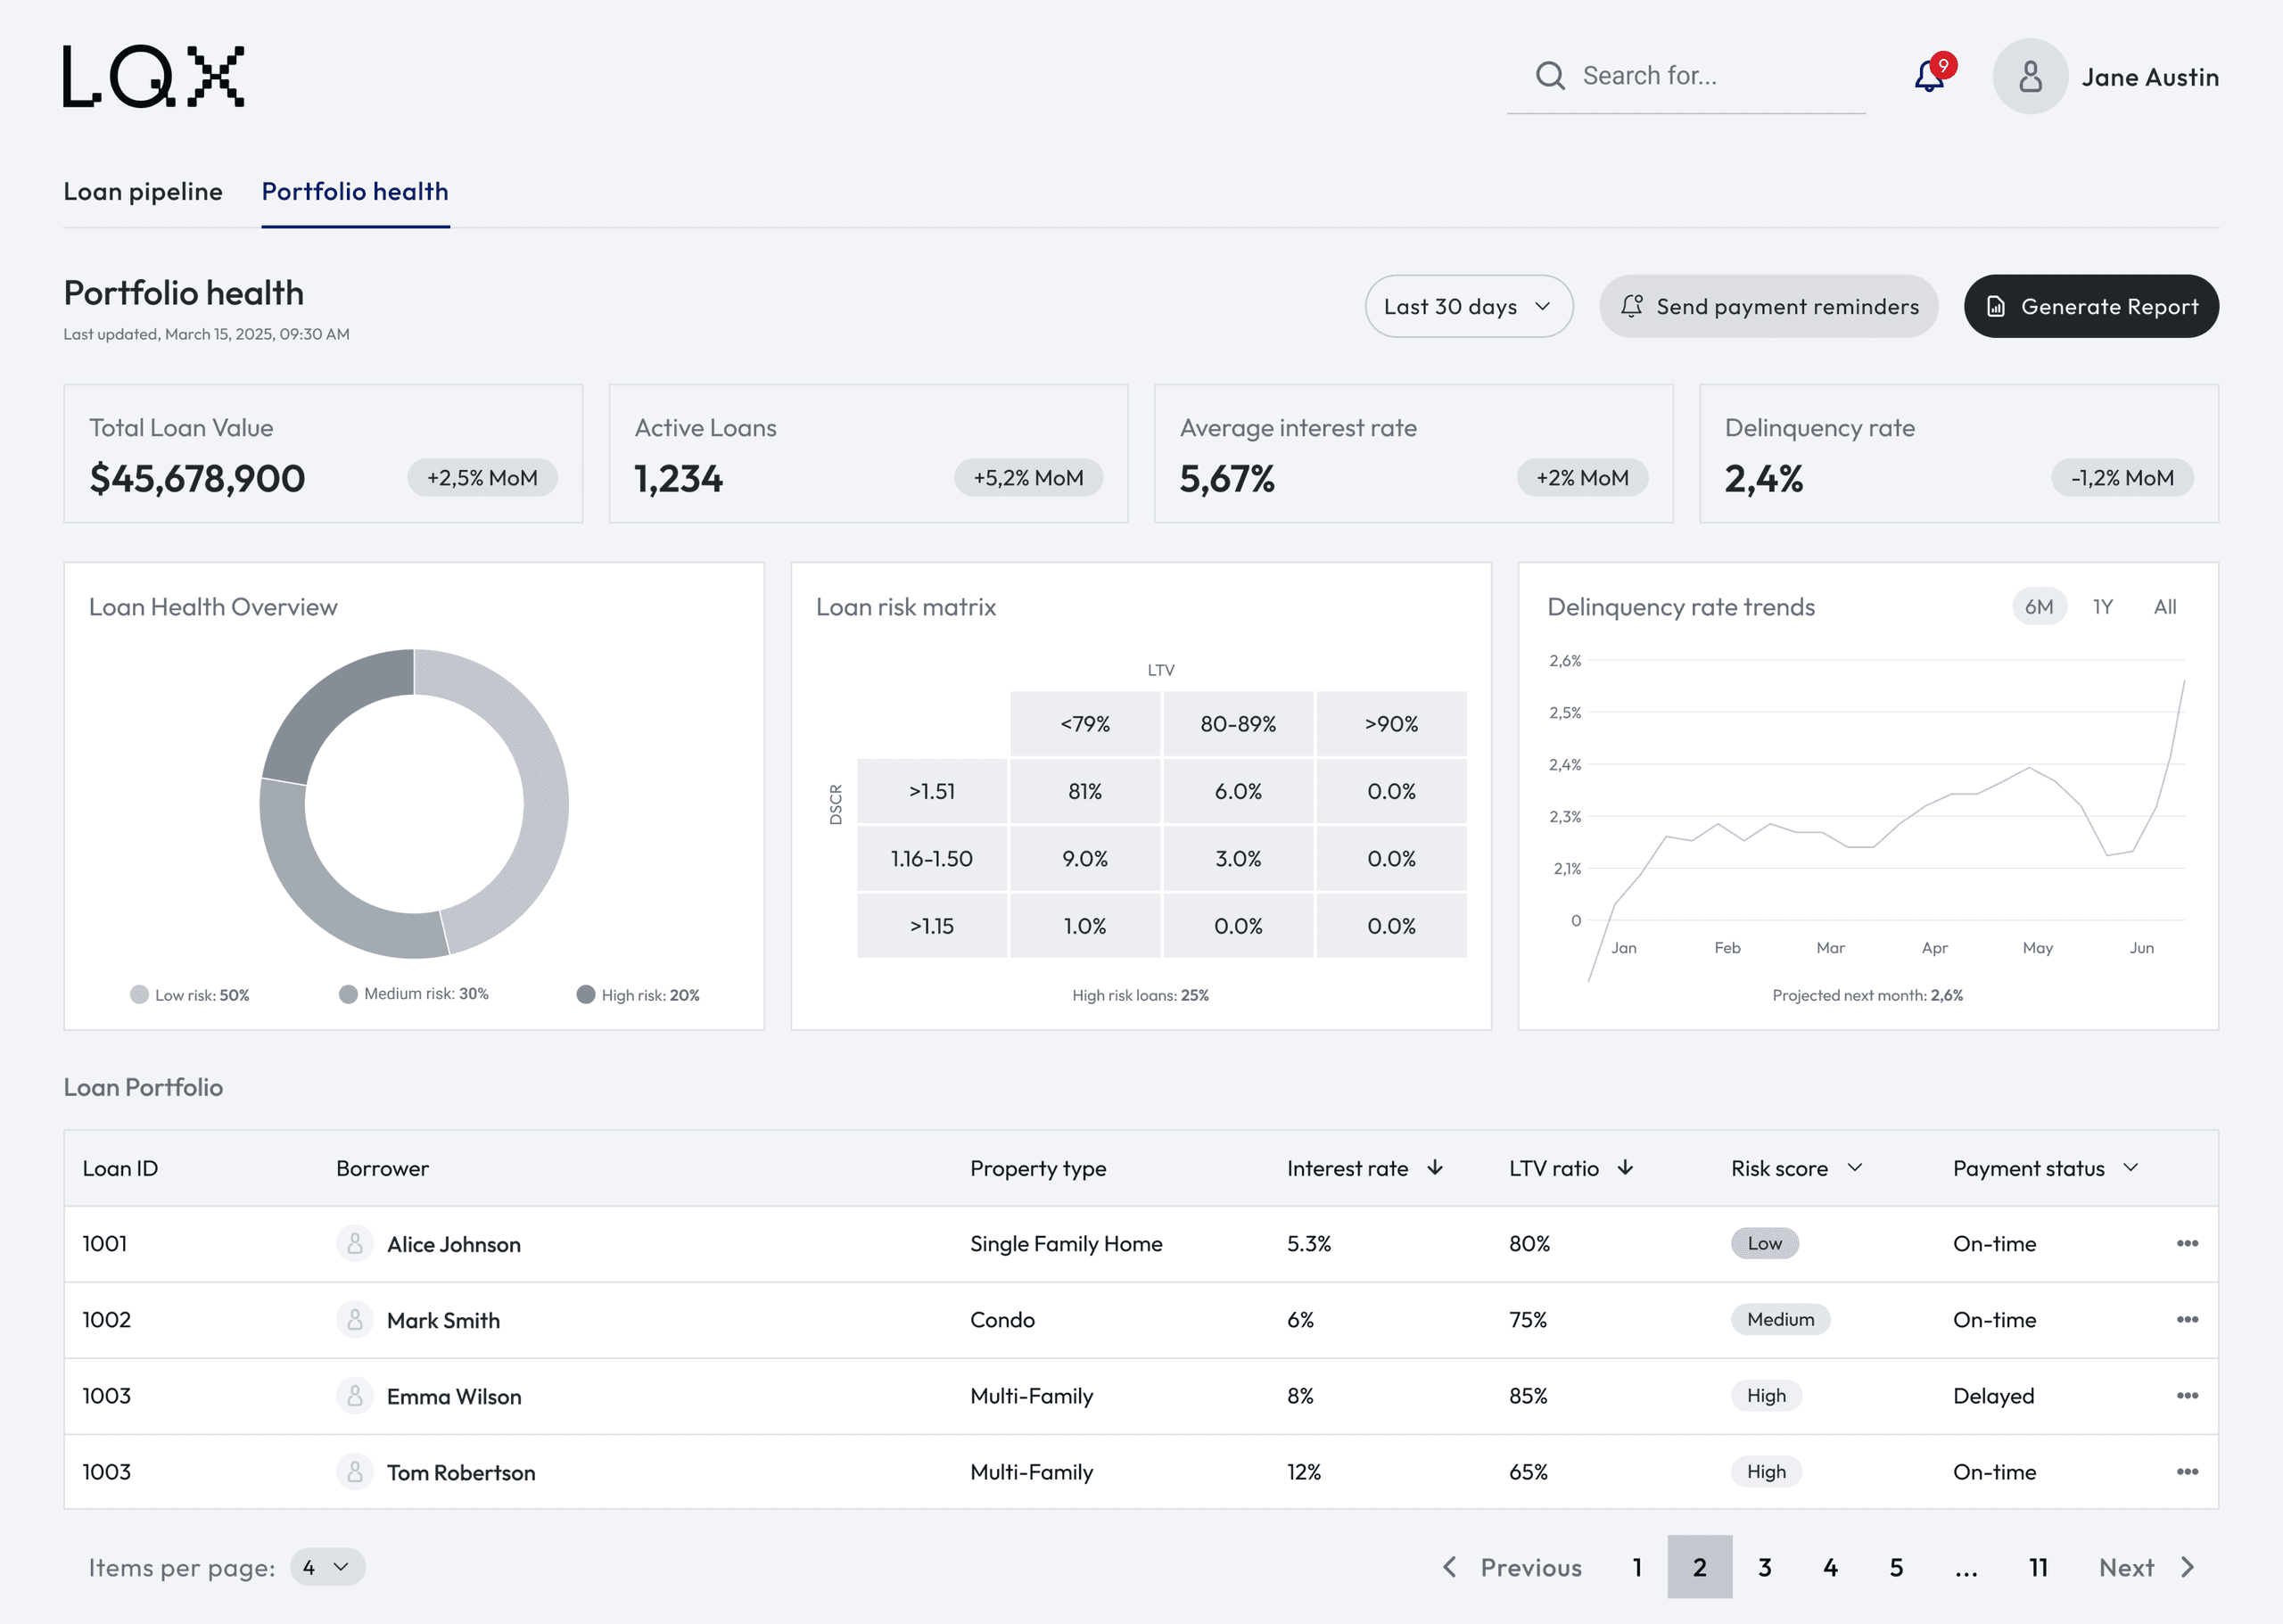Screen dimensions: 2283x1624
Task: Switch to the Loan pipeline tab
Action: coord(143,191)
